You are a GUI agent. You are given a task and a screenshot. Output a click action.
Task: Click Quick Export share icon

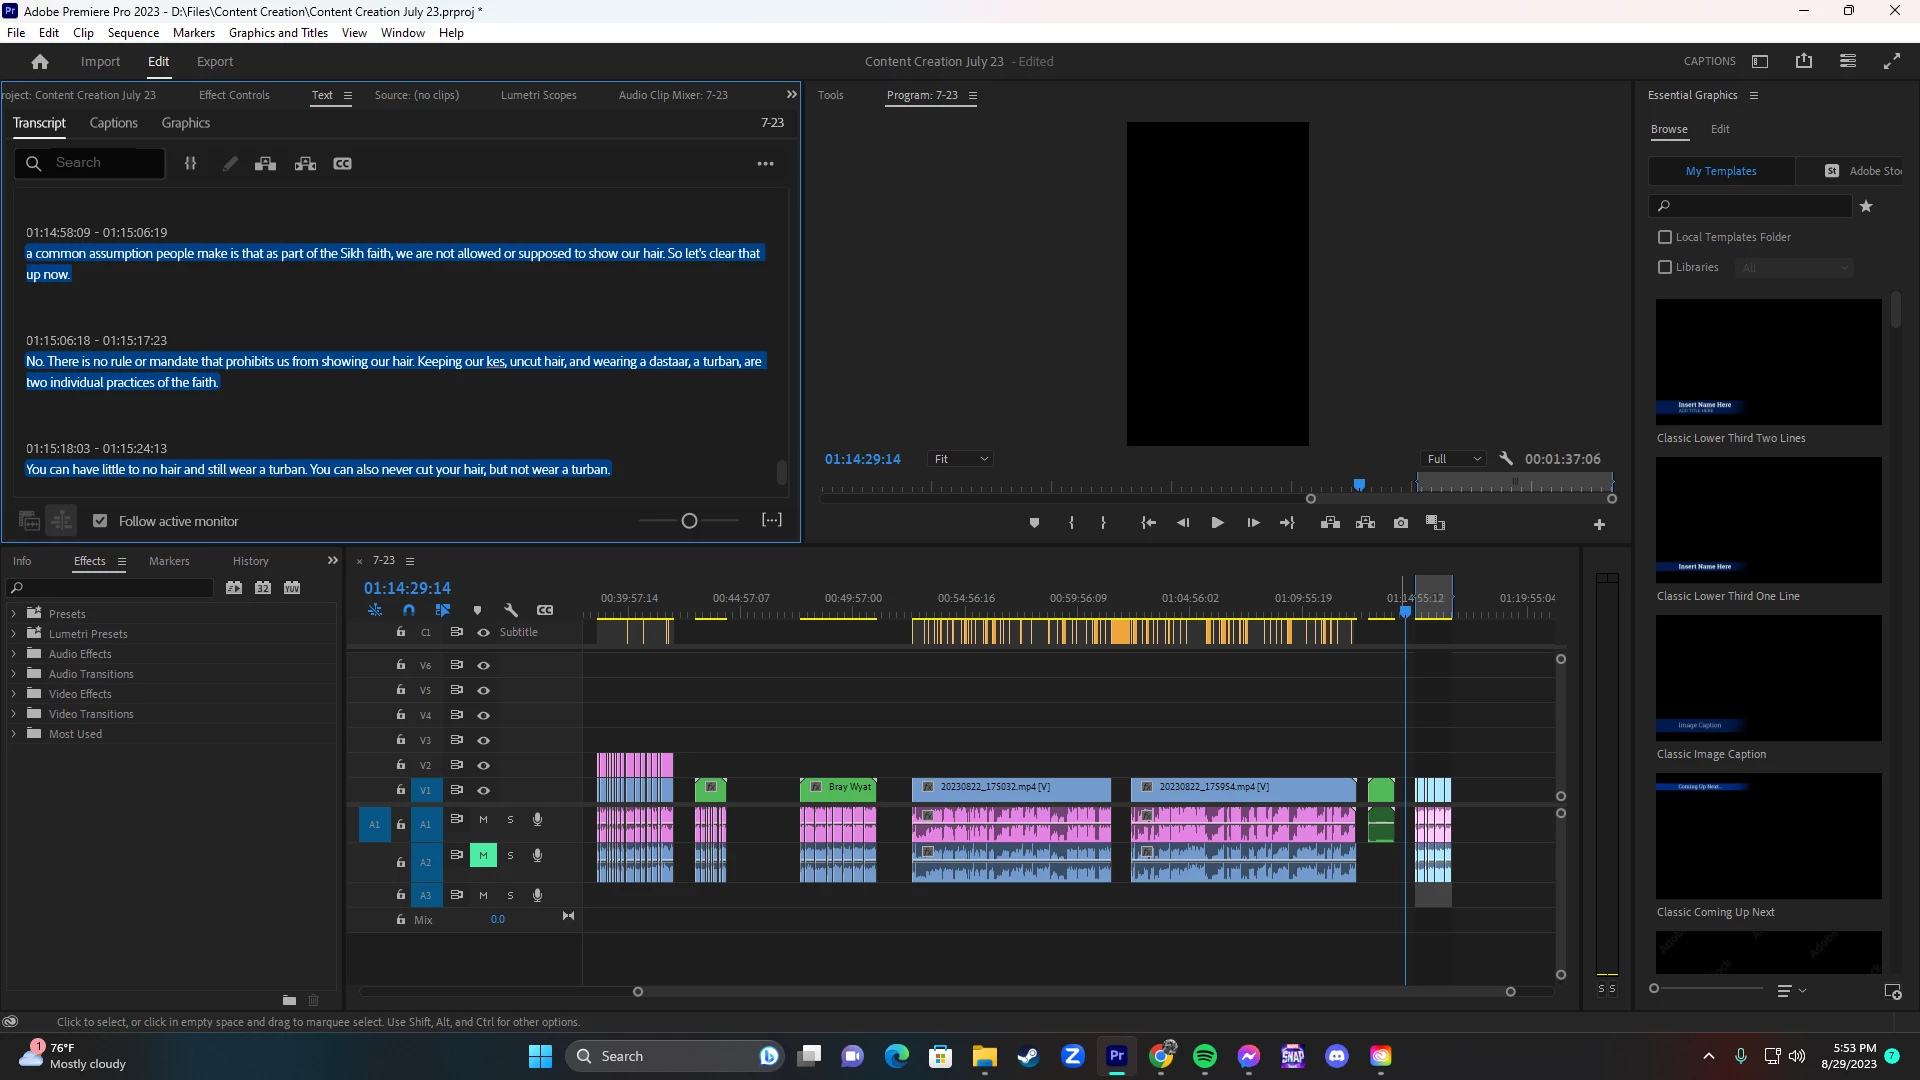tap(1803, 61)
